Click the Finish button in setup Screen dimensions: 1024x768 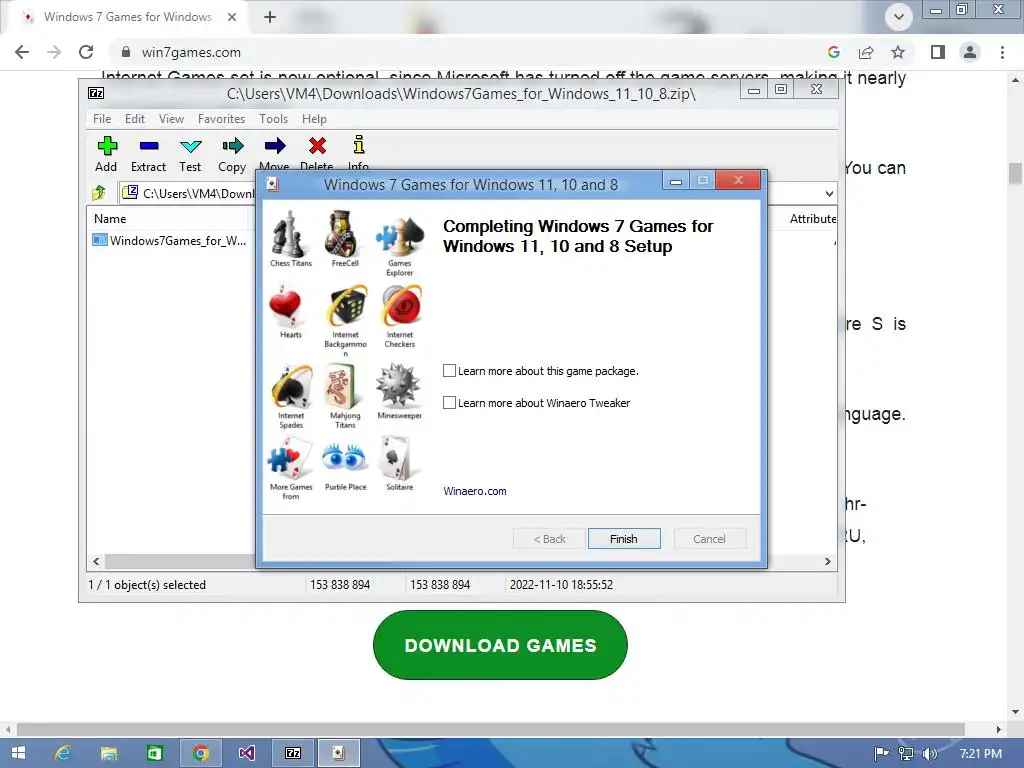coord(624,539)
